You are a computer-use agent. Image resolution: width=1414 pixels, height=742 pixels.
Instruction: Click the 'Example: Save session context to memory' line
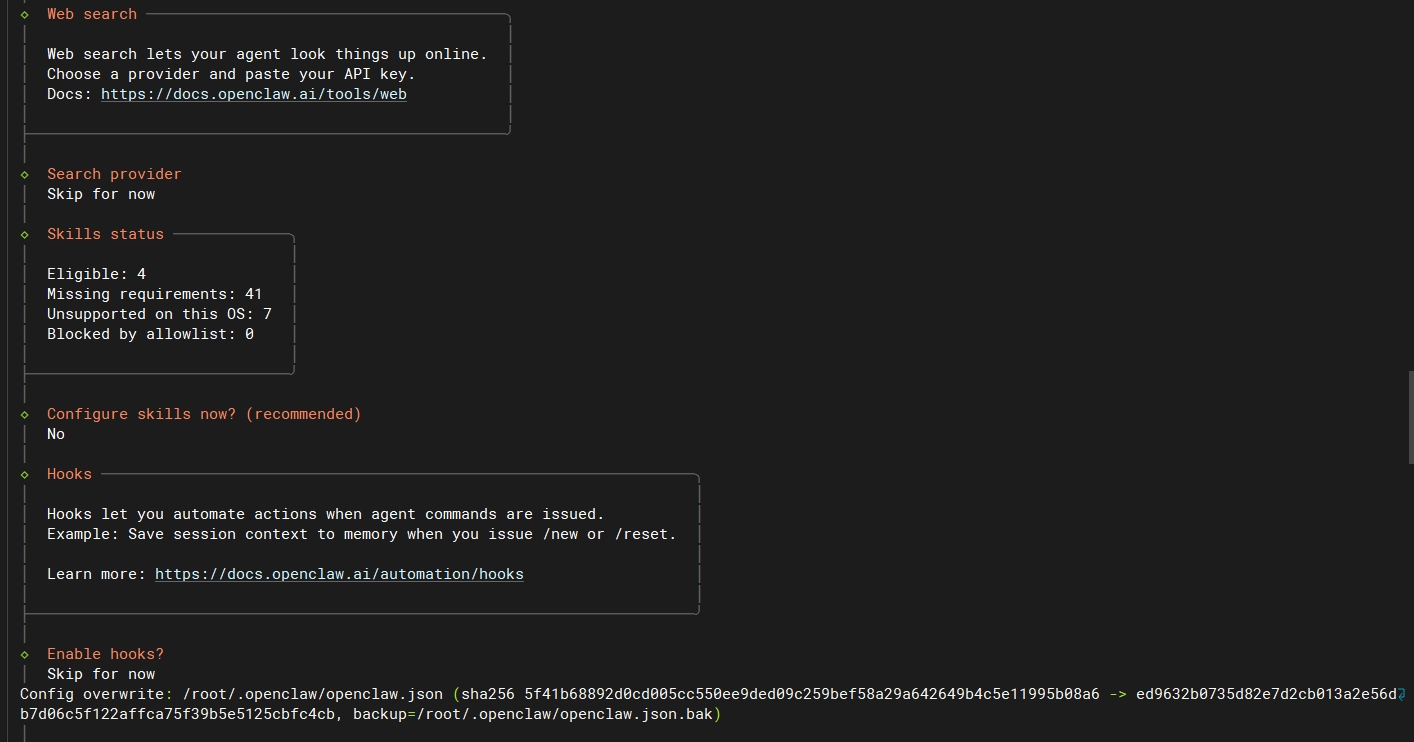pyautogui.click(x=362, y=534)
